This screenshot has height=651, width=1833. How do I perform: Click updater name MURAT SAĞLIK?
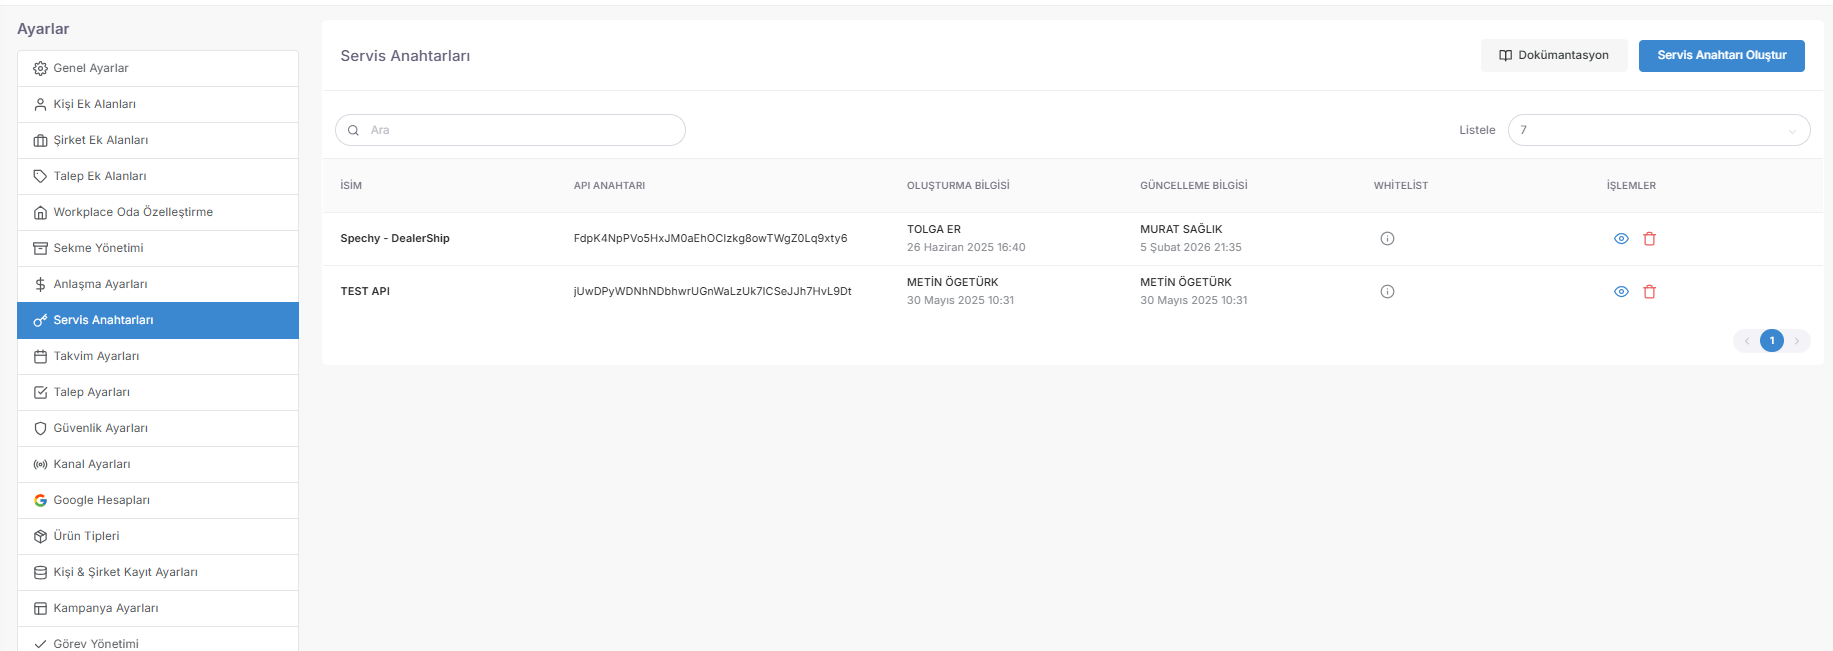pos(1181,230)
